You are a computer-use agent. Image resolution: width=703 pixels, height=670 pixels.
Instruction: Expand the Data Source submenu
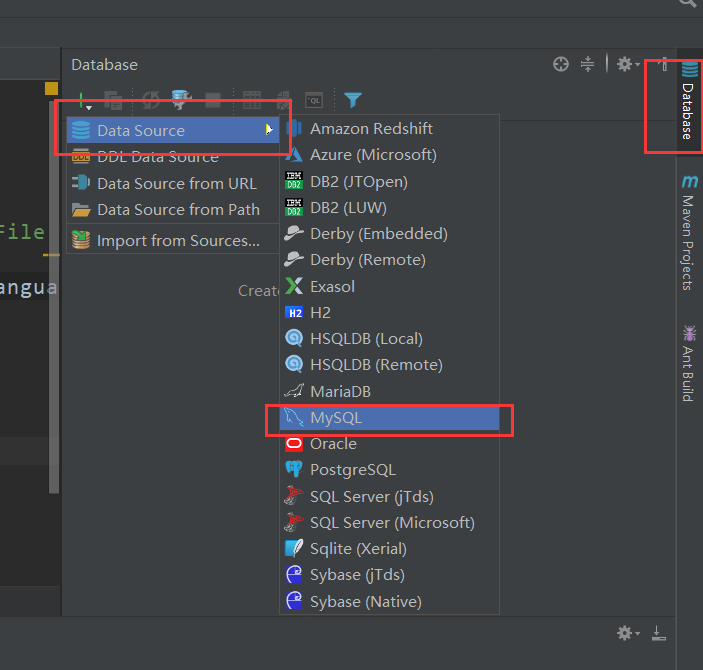coord(173,130)
